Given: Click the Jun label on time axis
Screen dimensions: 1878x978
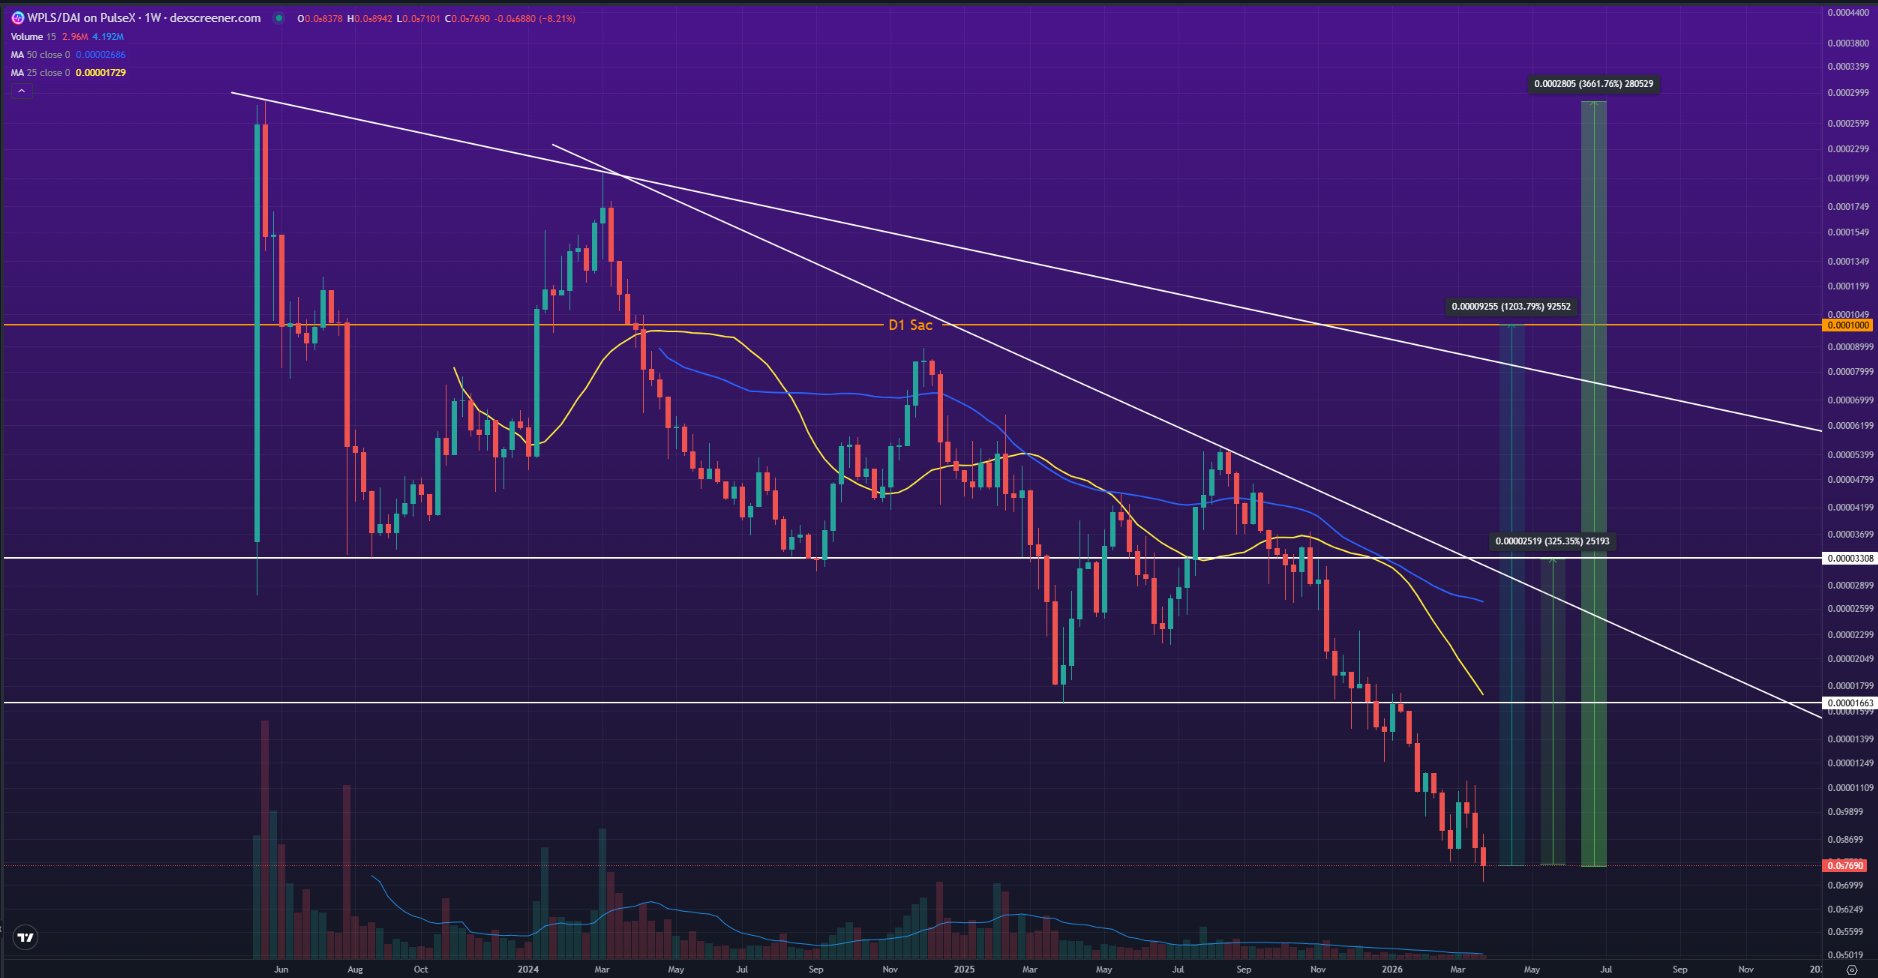Looking at the screenshot, I should pyautogui.click(x=281, y=969).
